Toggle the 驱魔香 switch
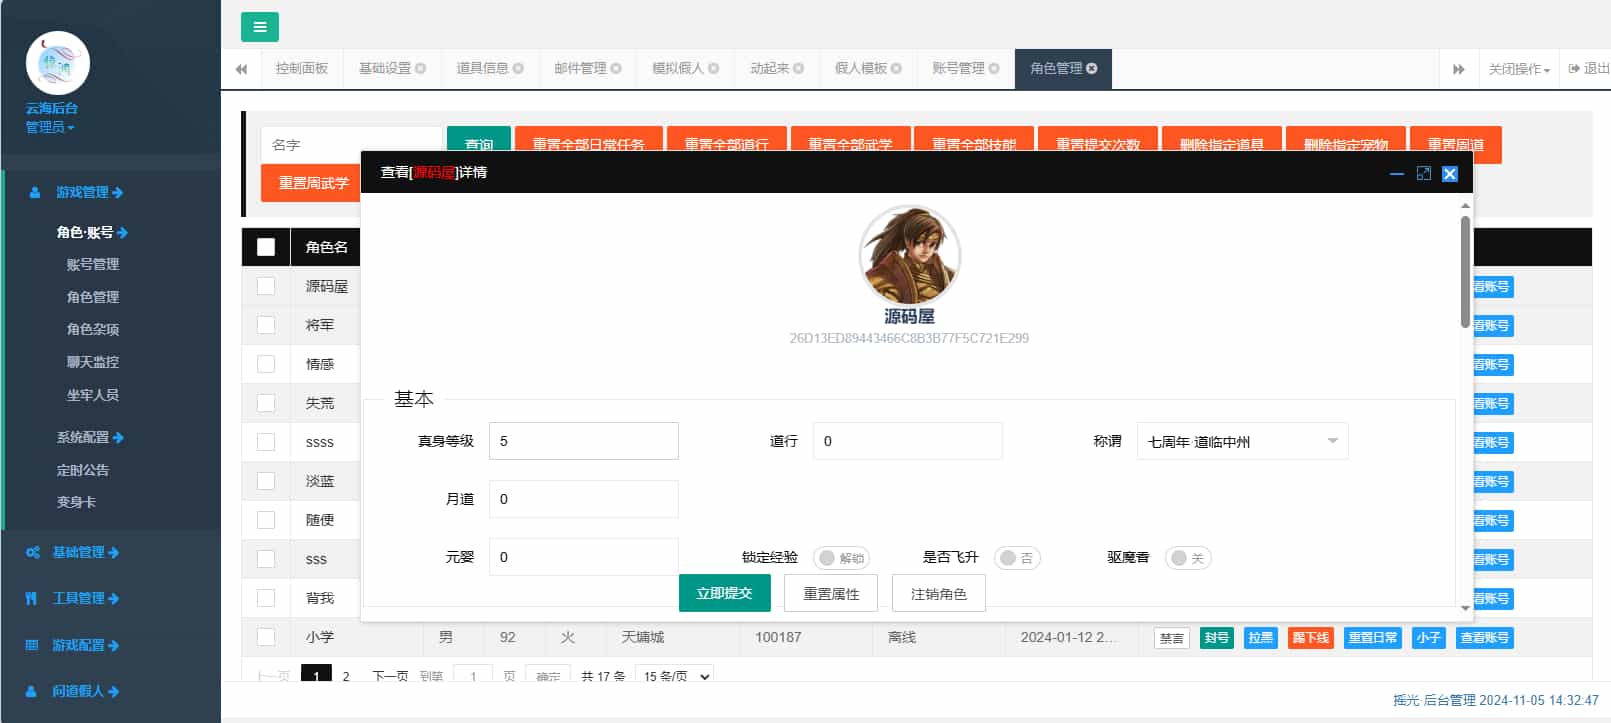Screen dimensions: 1611x723 click(1187, 558)
